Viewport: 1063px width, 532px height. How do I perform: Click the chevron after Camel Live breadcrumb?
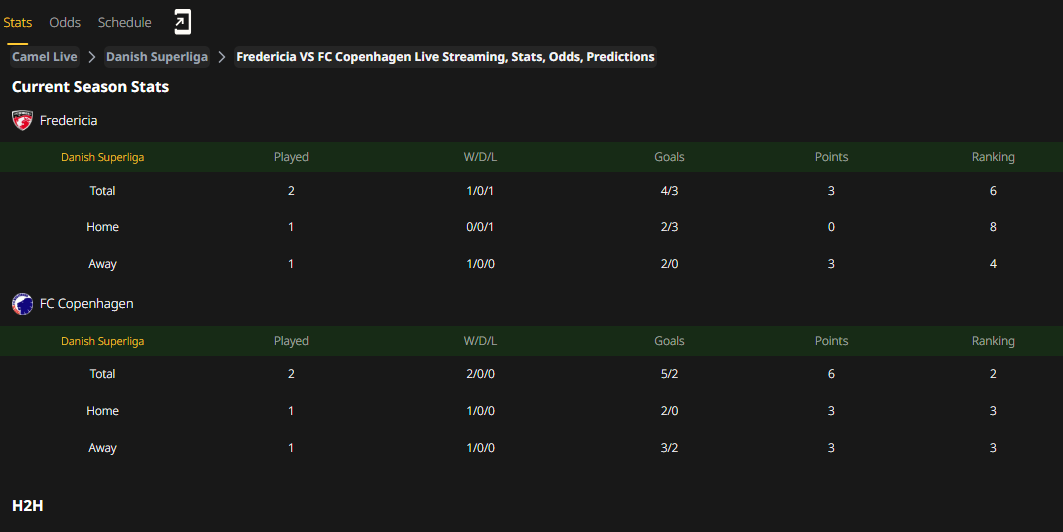(x=92, y=57)
